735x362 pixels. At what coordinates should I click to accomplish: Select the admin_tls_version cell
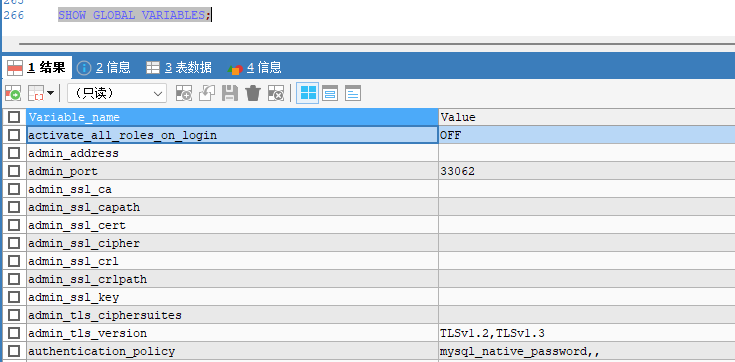[x=232, y=333]
